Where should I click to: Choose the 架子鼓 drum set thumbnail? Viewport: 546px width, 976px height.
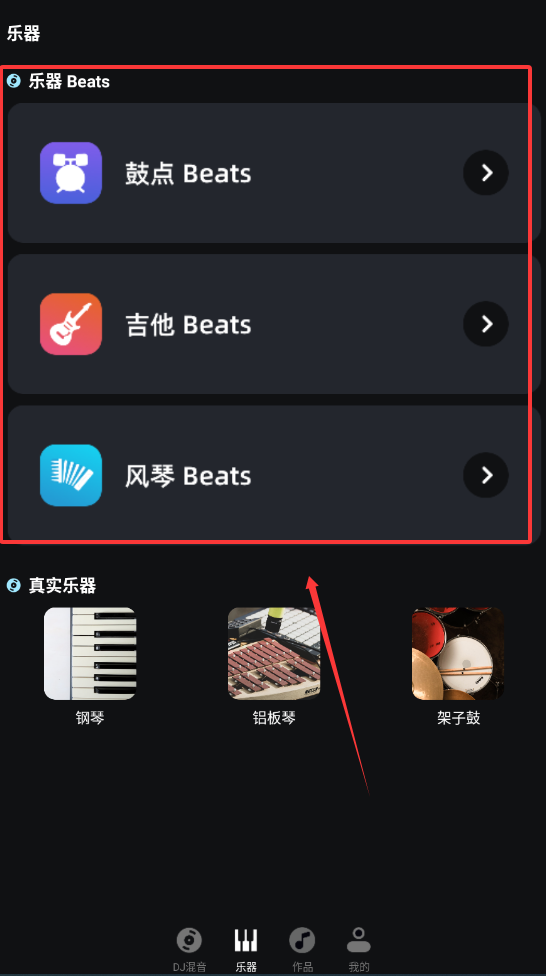pyautogui.click(x=458, y=654)
